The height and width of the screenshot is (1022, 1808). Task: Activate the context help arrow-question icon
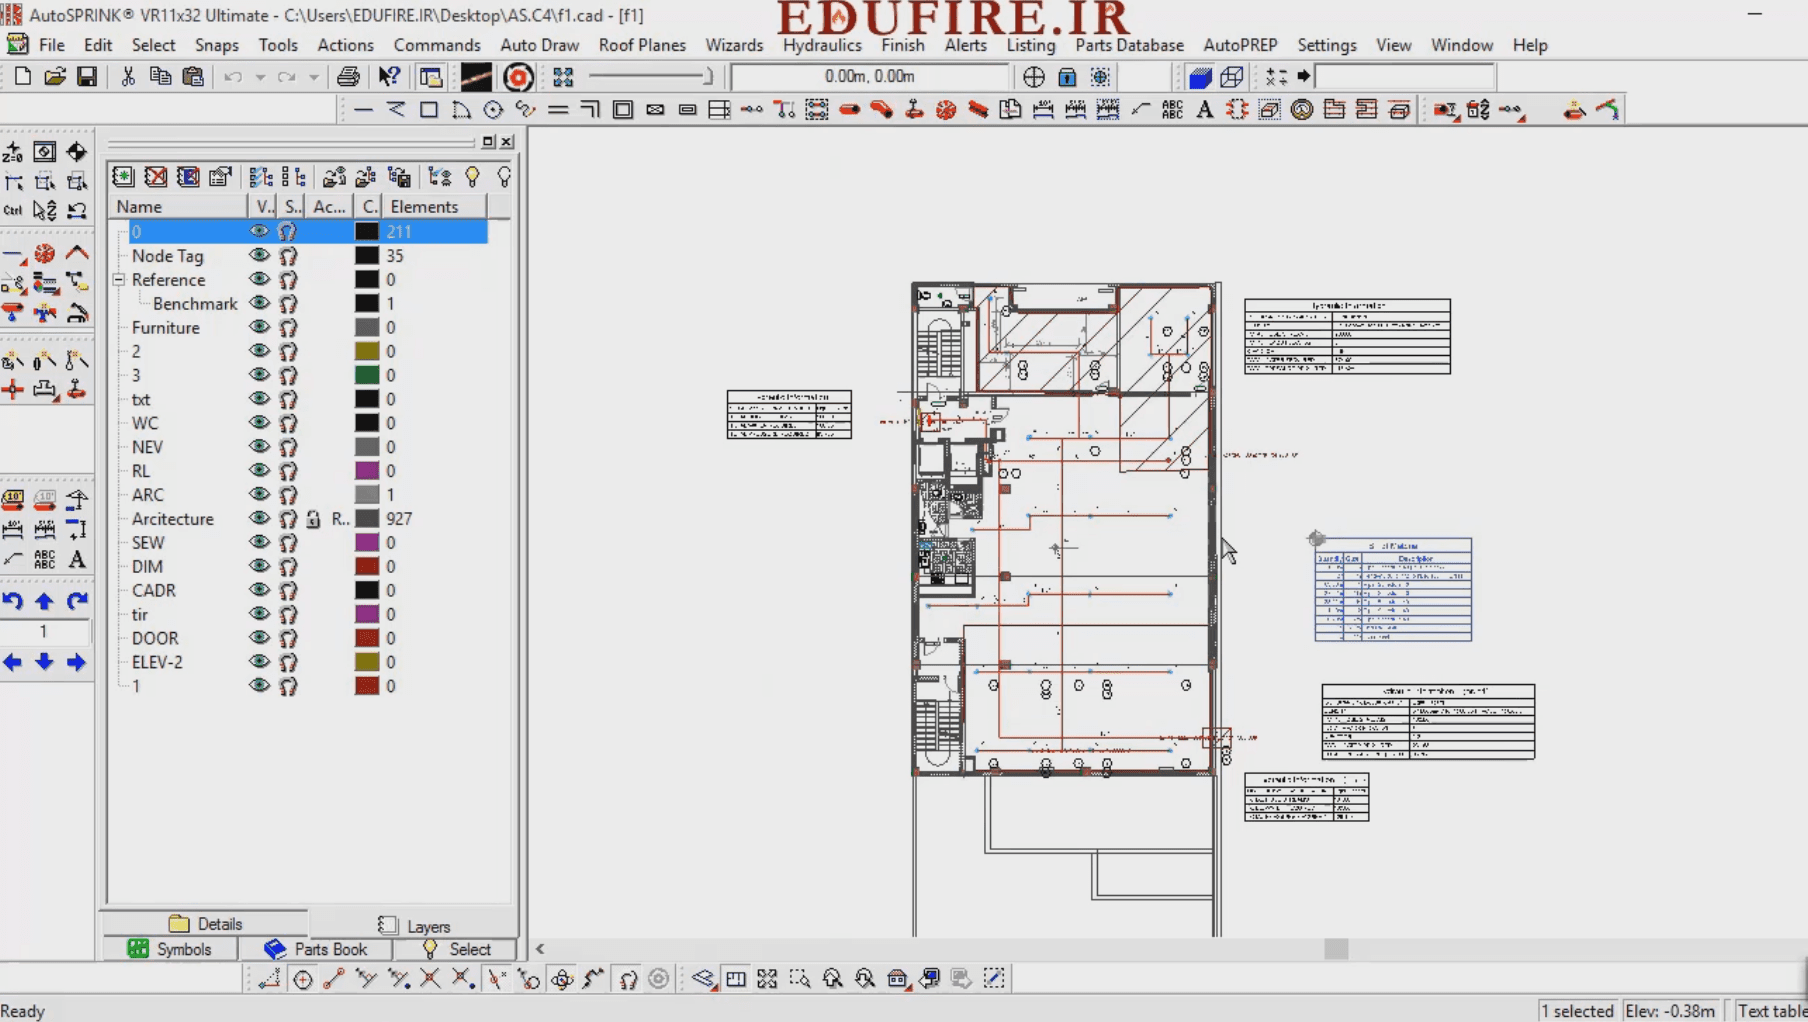click(389, 77)
